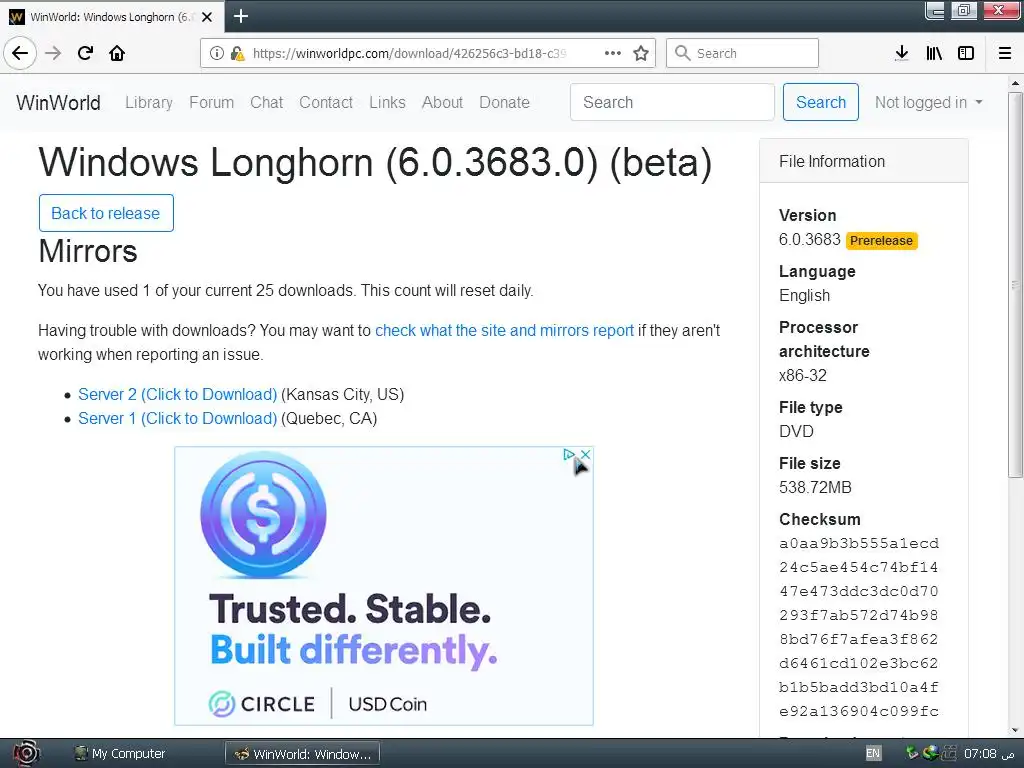This screenshot has height=768, width=1024.
Task: Open the Chat menu item
Action: [266, 103]
